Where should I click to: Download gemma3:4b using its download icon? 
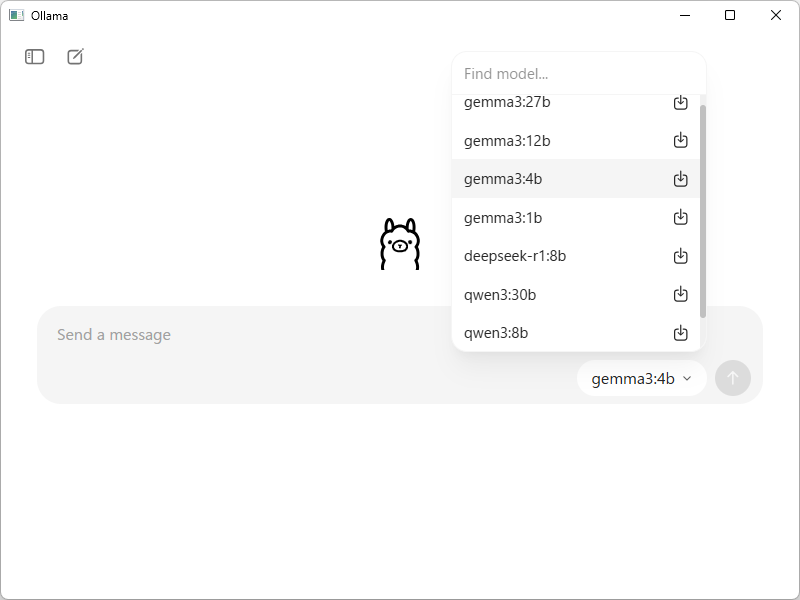pos(681,179)
